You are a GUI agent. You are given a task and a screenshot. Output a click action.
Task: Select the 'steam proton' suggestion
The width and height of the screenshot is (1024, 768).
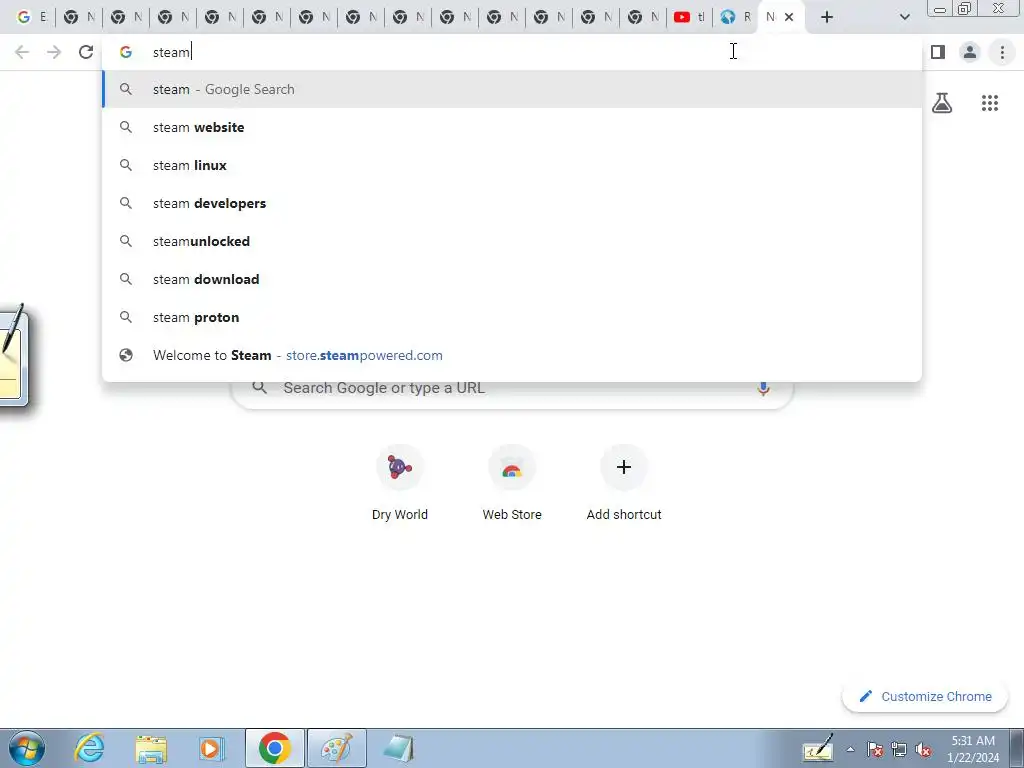click(512, 317)
